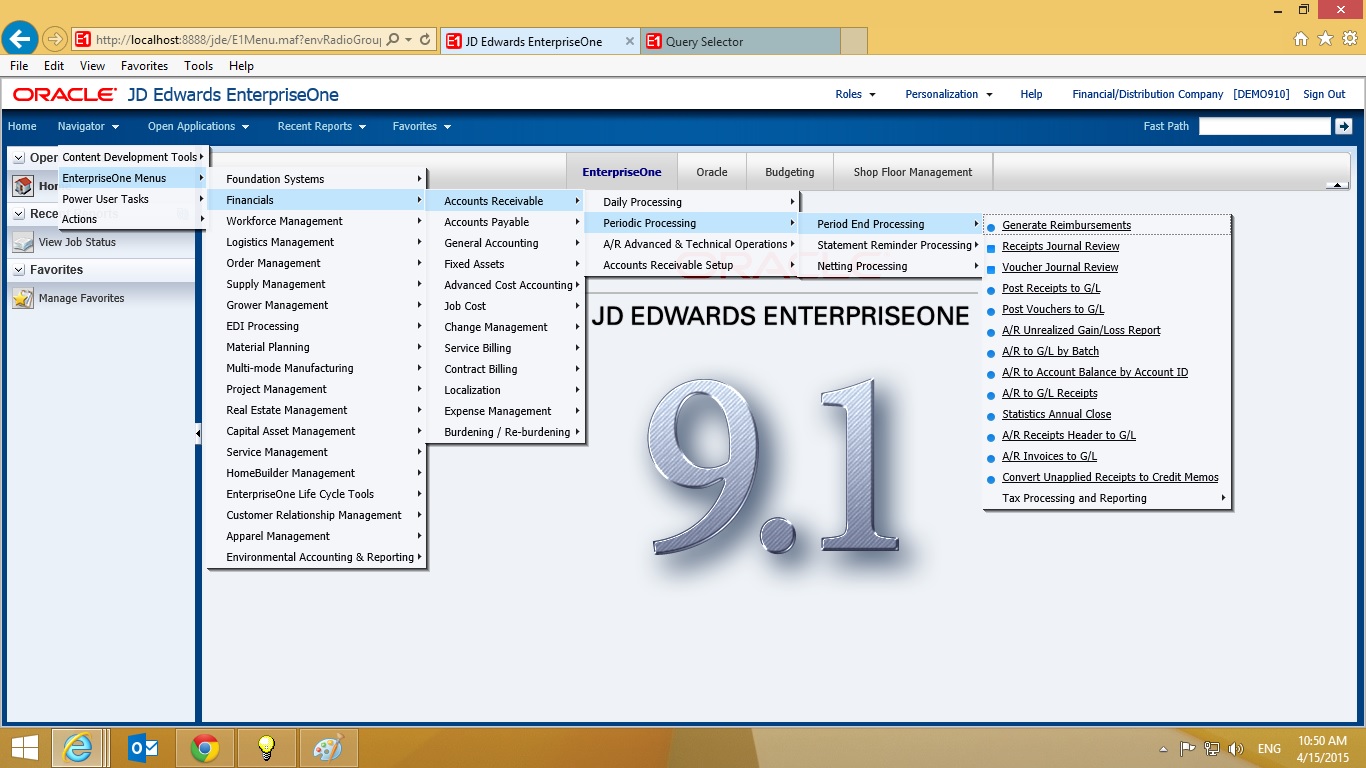
Task: Expand Tax Processing and Reporting submenu
Action: pos(1107,498)
